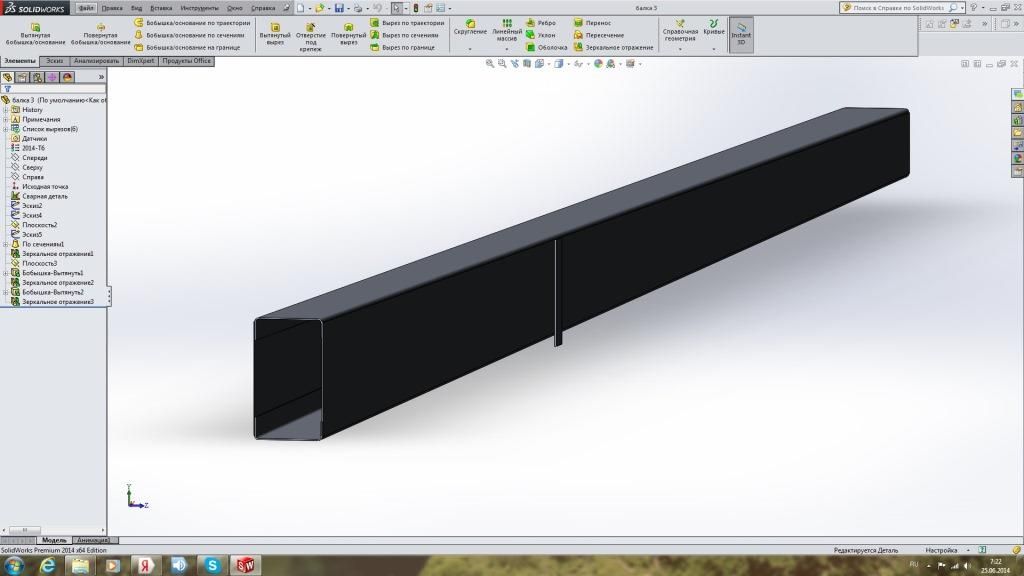
Task: Open Справочная геометрия dropdown arrow
Action: (x=680, y=49)
